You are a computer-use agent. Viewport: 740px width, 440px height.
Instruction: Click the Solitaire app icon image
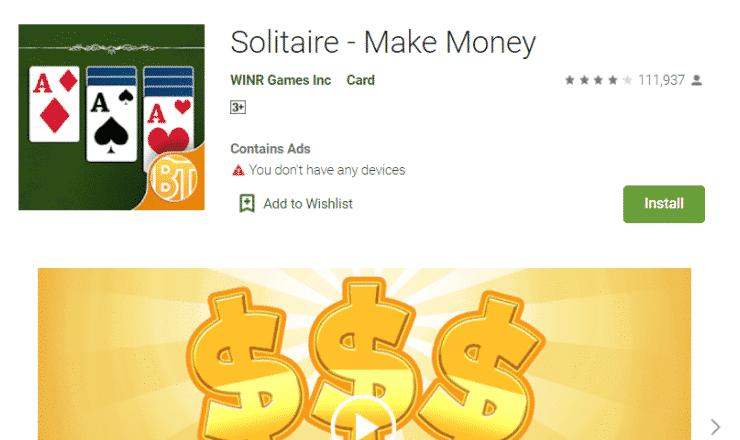coord(111,117)
